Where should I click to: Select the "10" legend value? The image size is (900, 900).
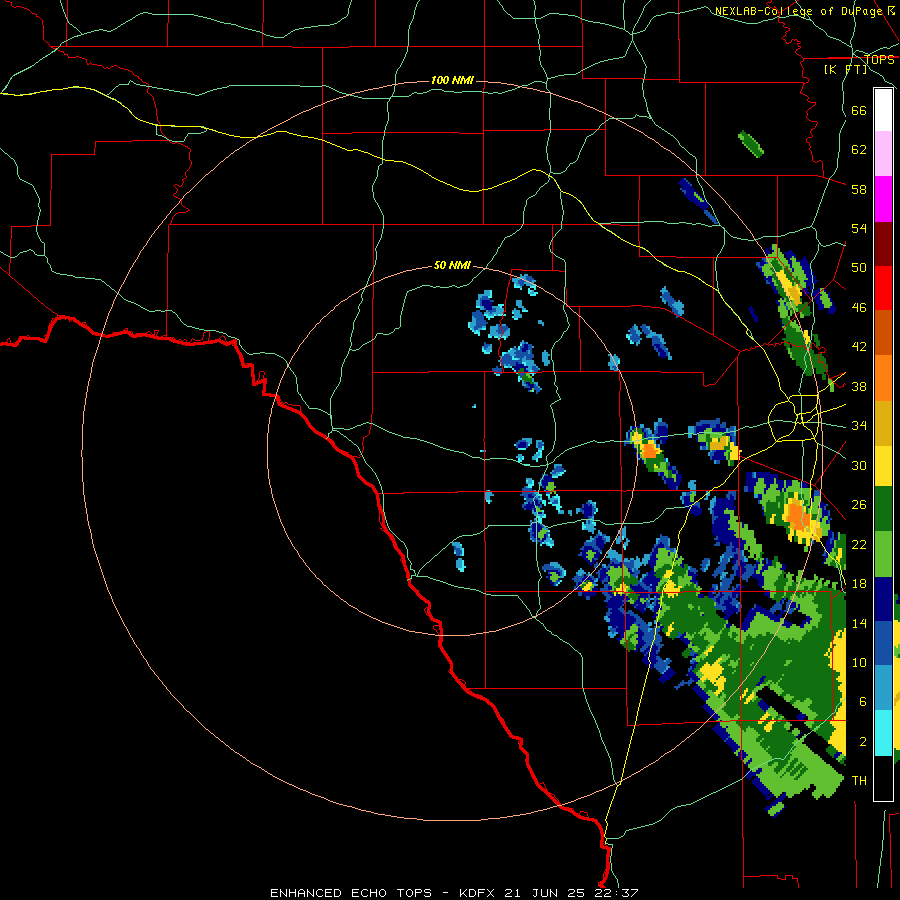point(859,663)
